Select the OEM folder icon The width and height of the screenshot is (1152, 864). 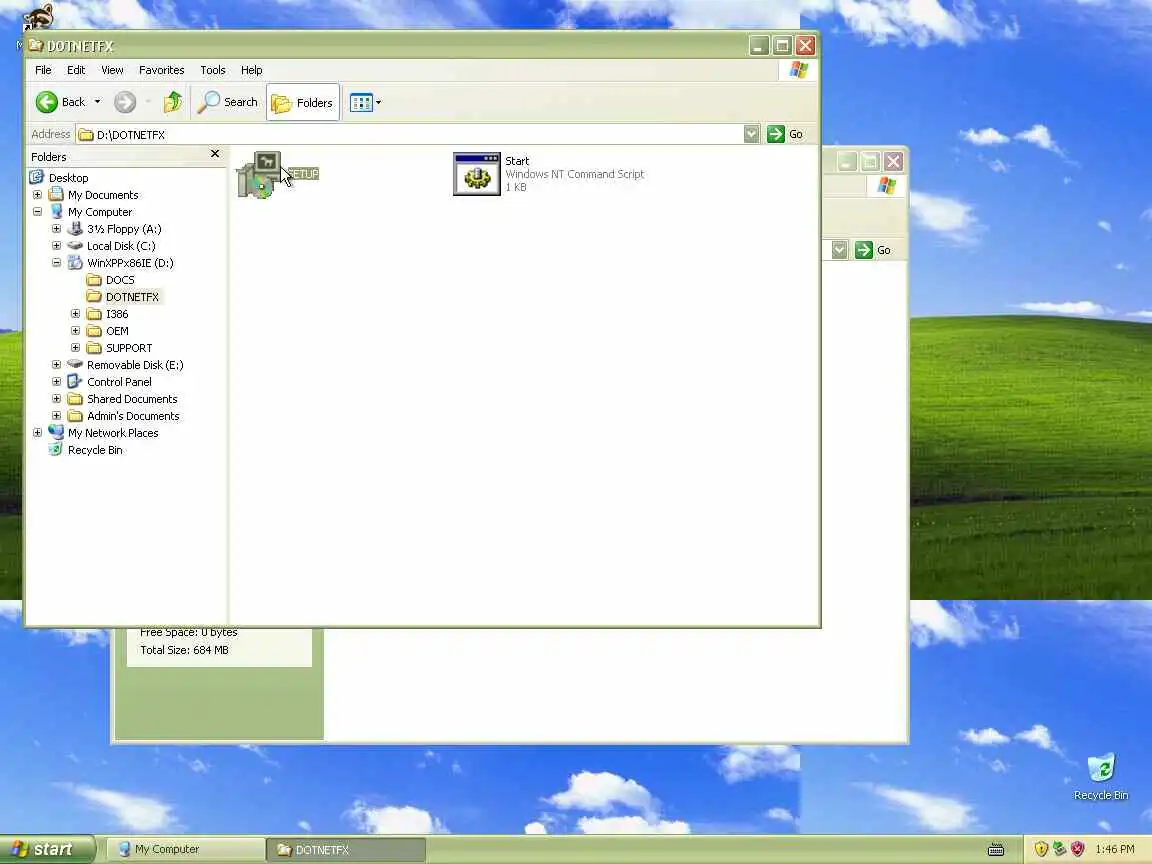(x=94, y=331)
